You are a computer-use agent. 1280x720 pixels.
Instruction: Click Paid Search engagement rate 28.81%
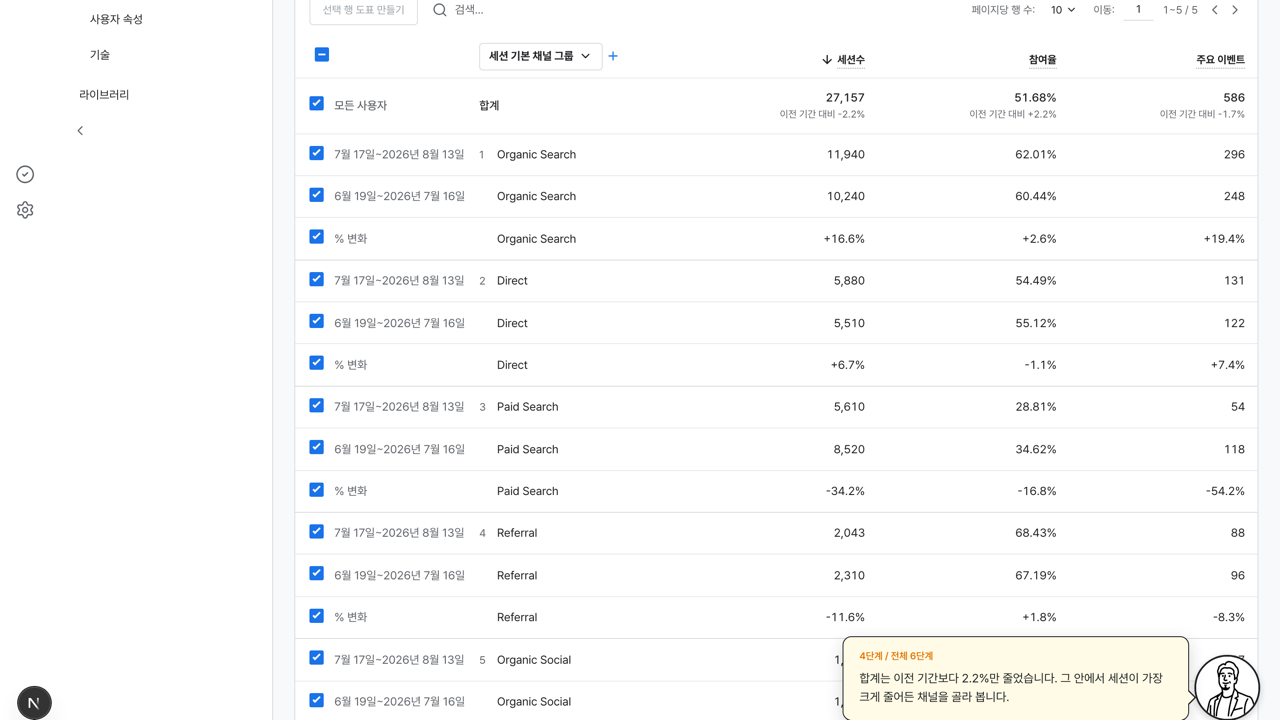tap(1035, 407)
